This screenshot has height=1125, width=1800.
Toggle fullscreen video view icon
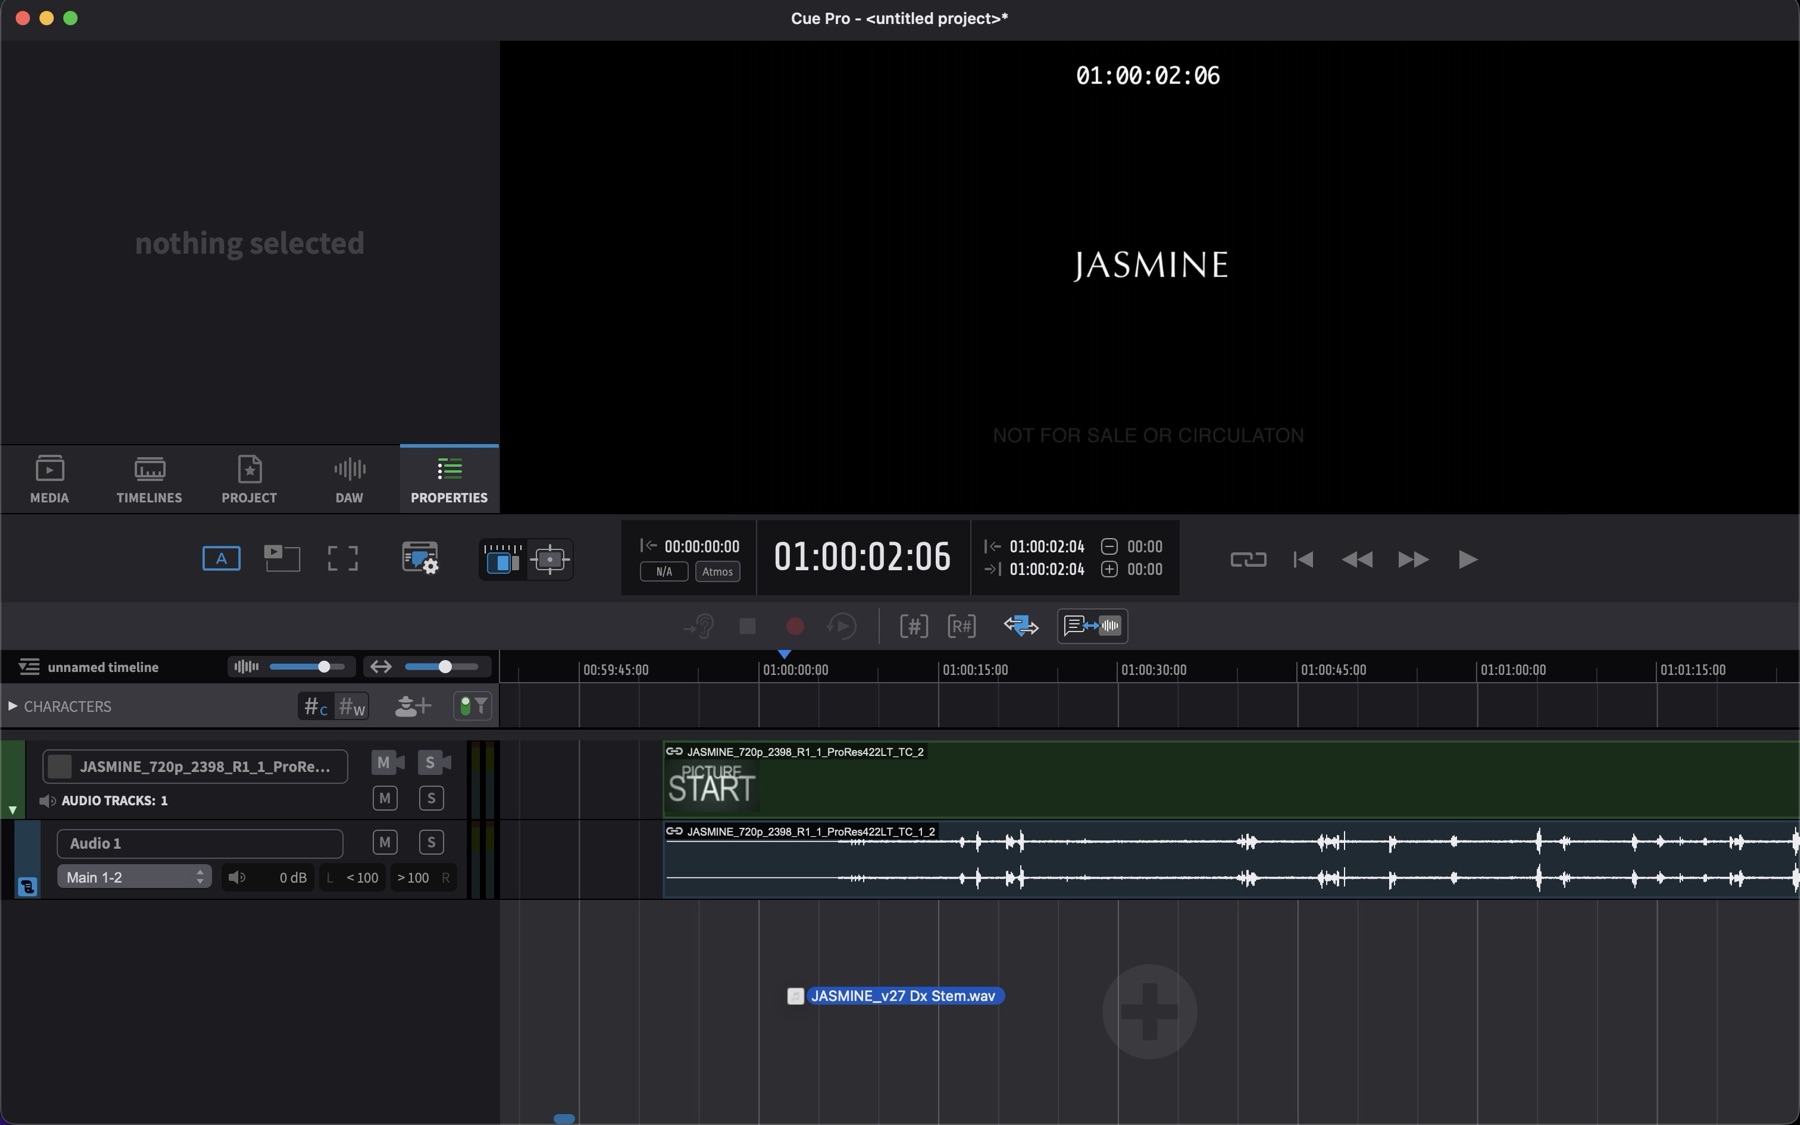click(342, 558)
